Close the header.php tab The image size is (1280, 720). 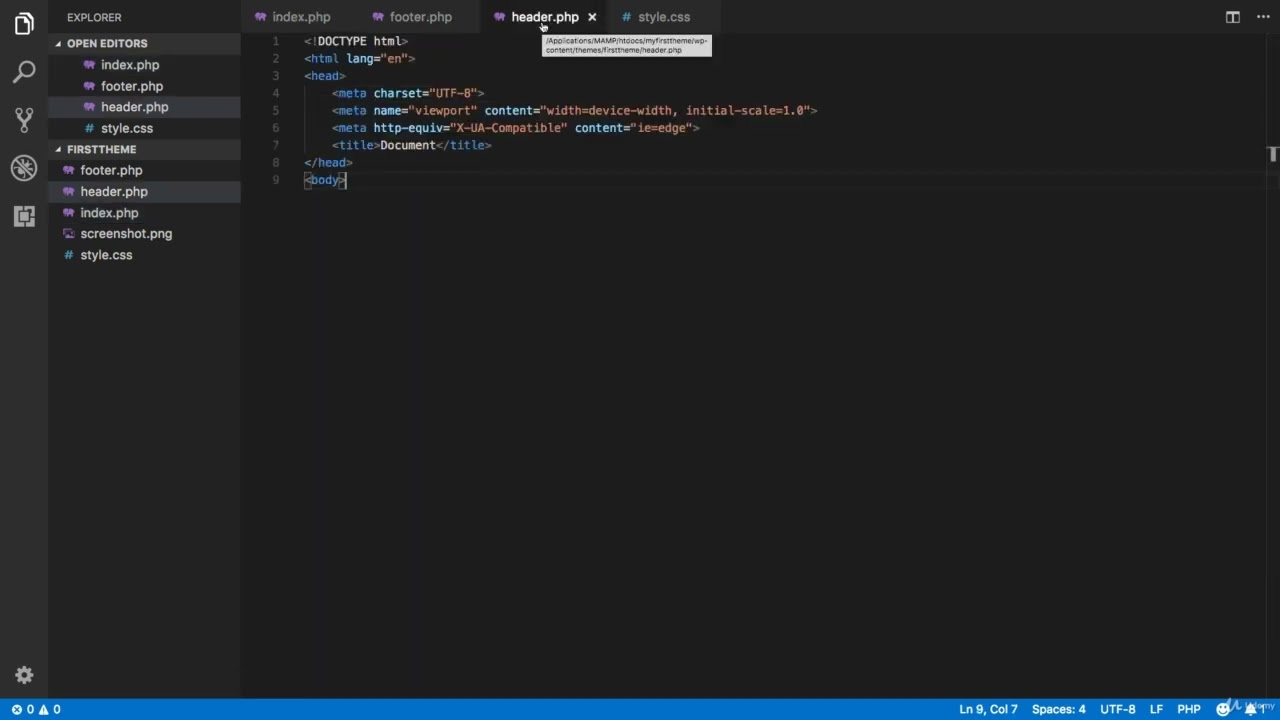tap(592, 17)
